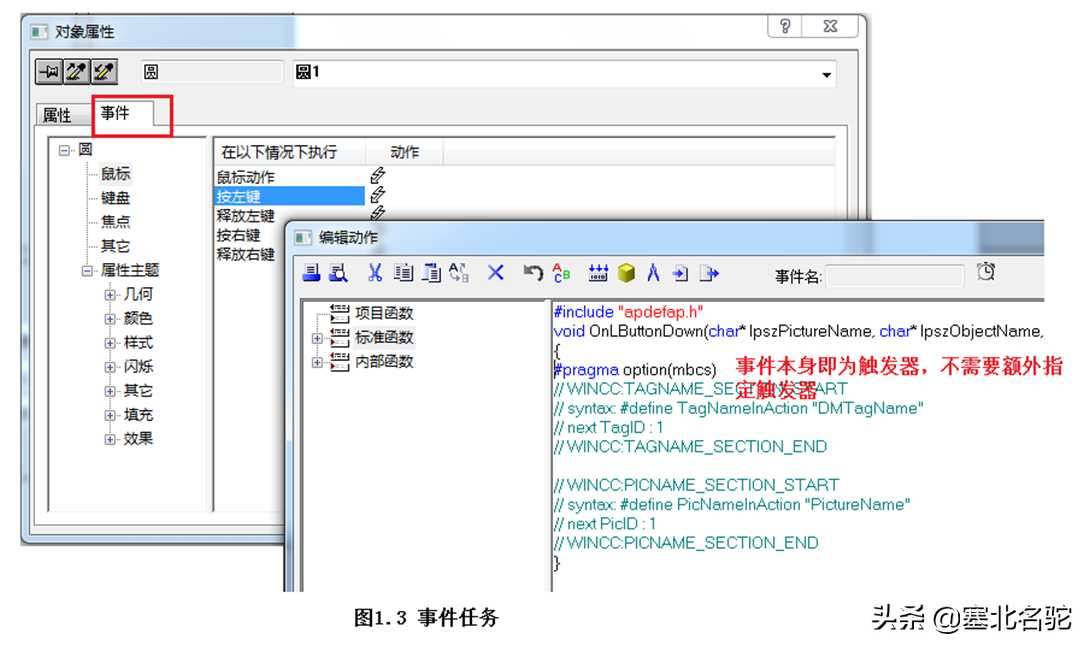Select 焦点 in the event tree
Image resolution: width=1091 pixels, height=651 pixels.
pyautogui.click(x=116, y=222)
